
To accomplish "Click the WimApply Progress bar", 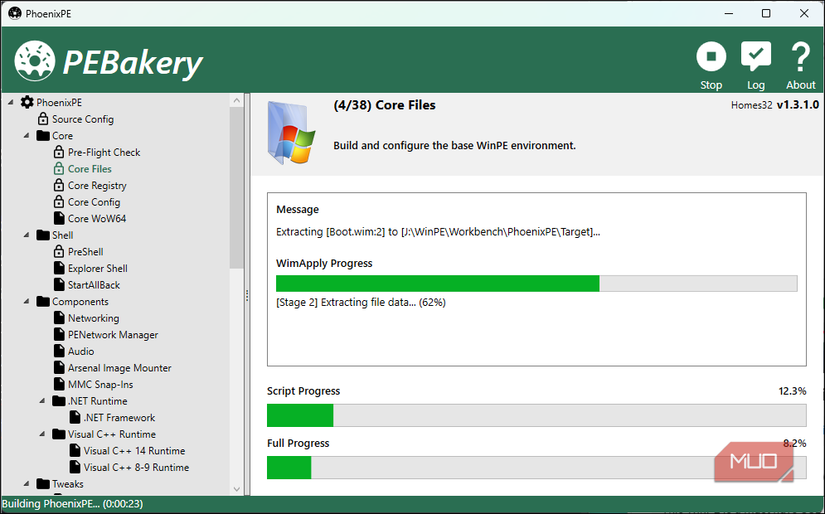I will click(537, 283).
